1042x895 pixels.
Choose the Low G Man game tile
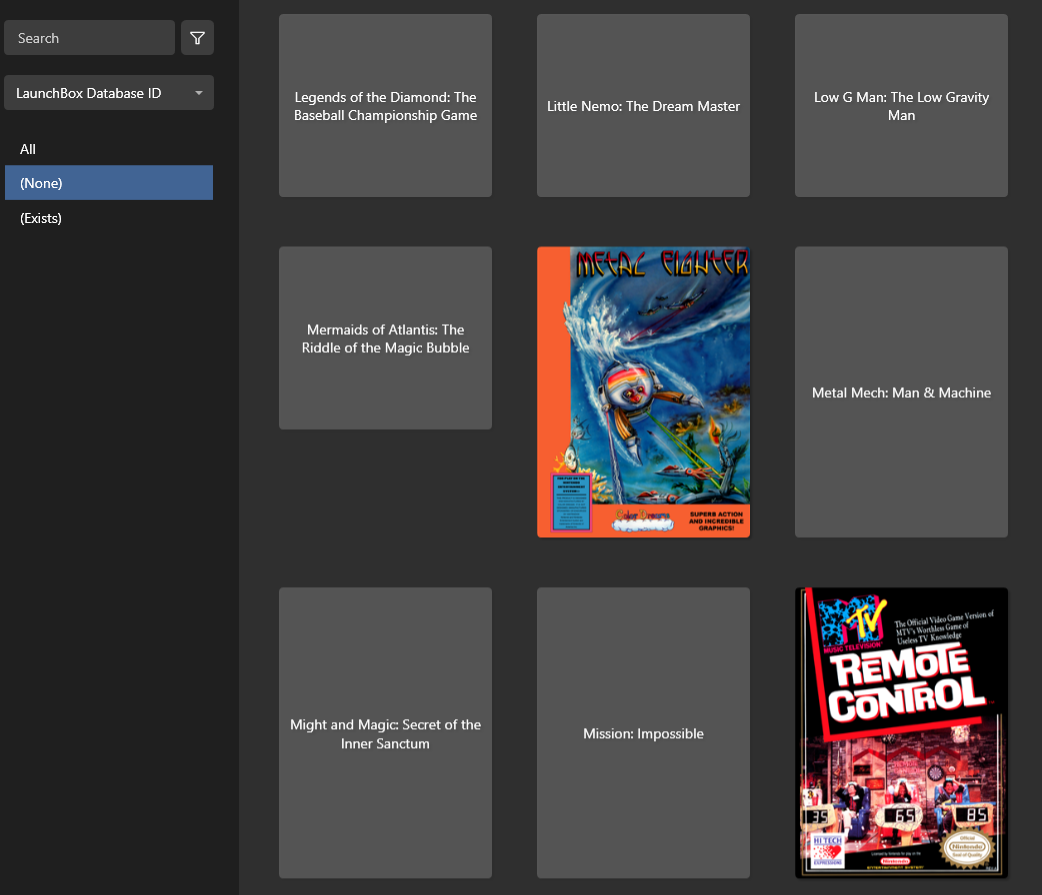click(x=901, y=106)
